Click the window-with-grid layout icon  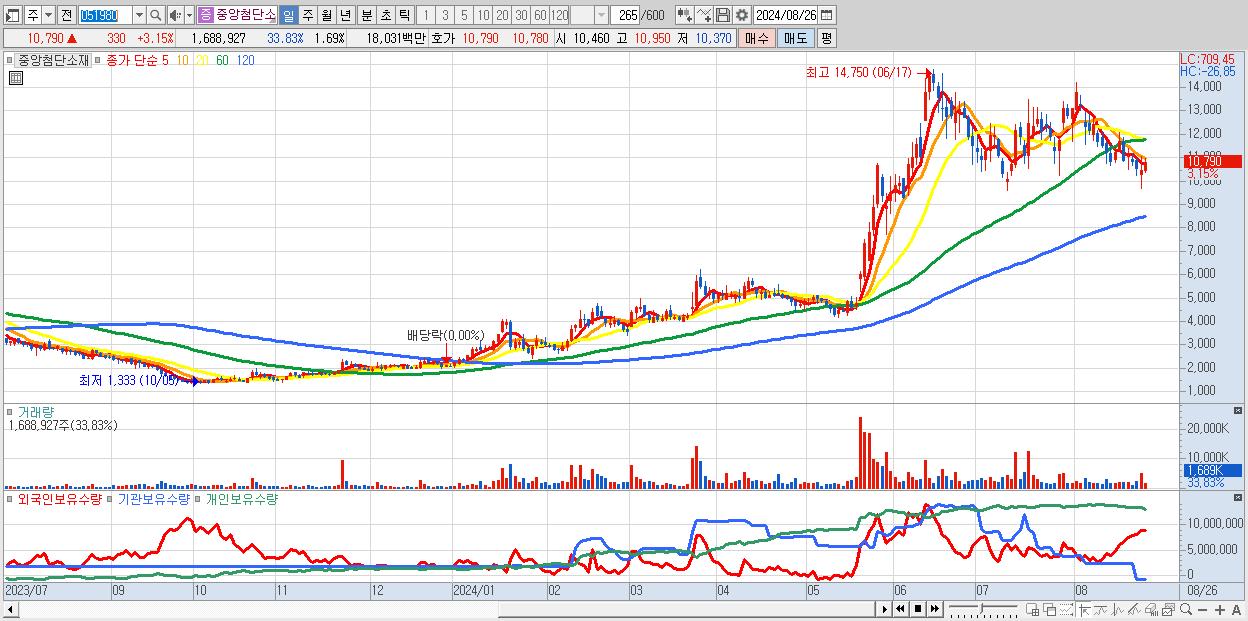click(x=1033, y=609)
